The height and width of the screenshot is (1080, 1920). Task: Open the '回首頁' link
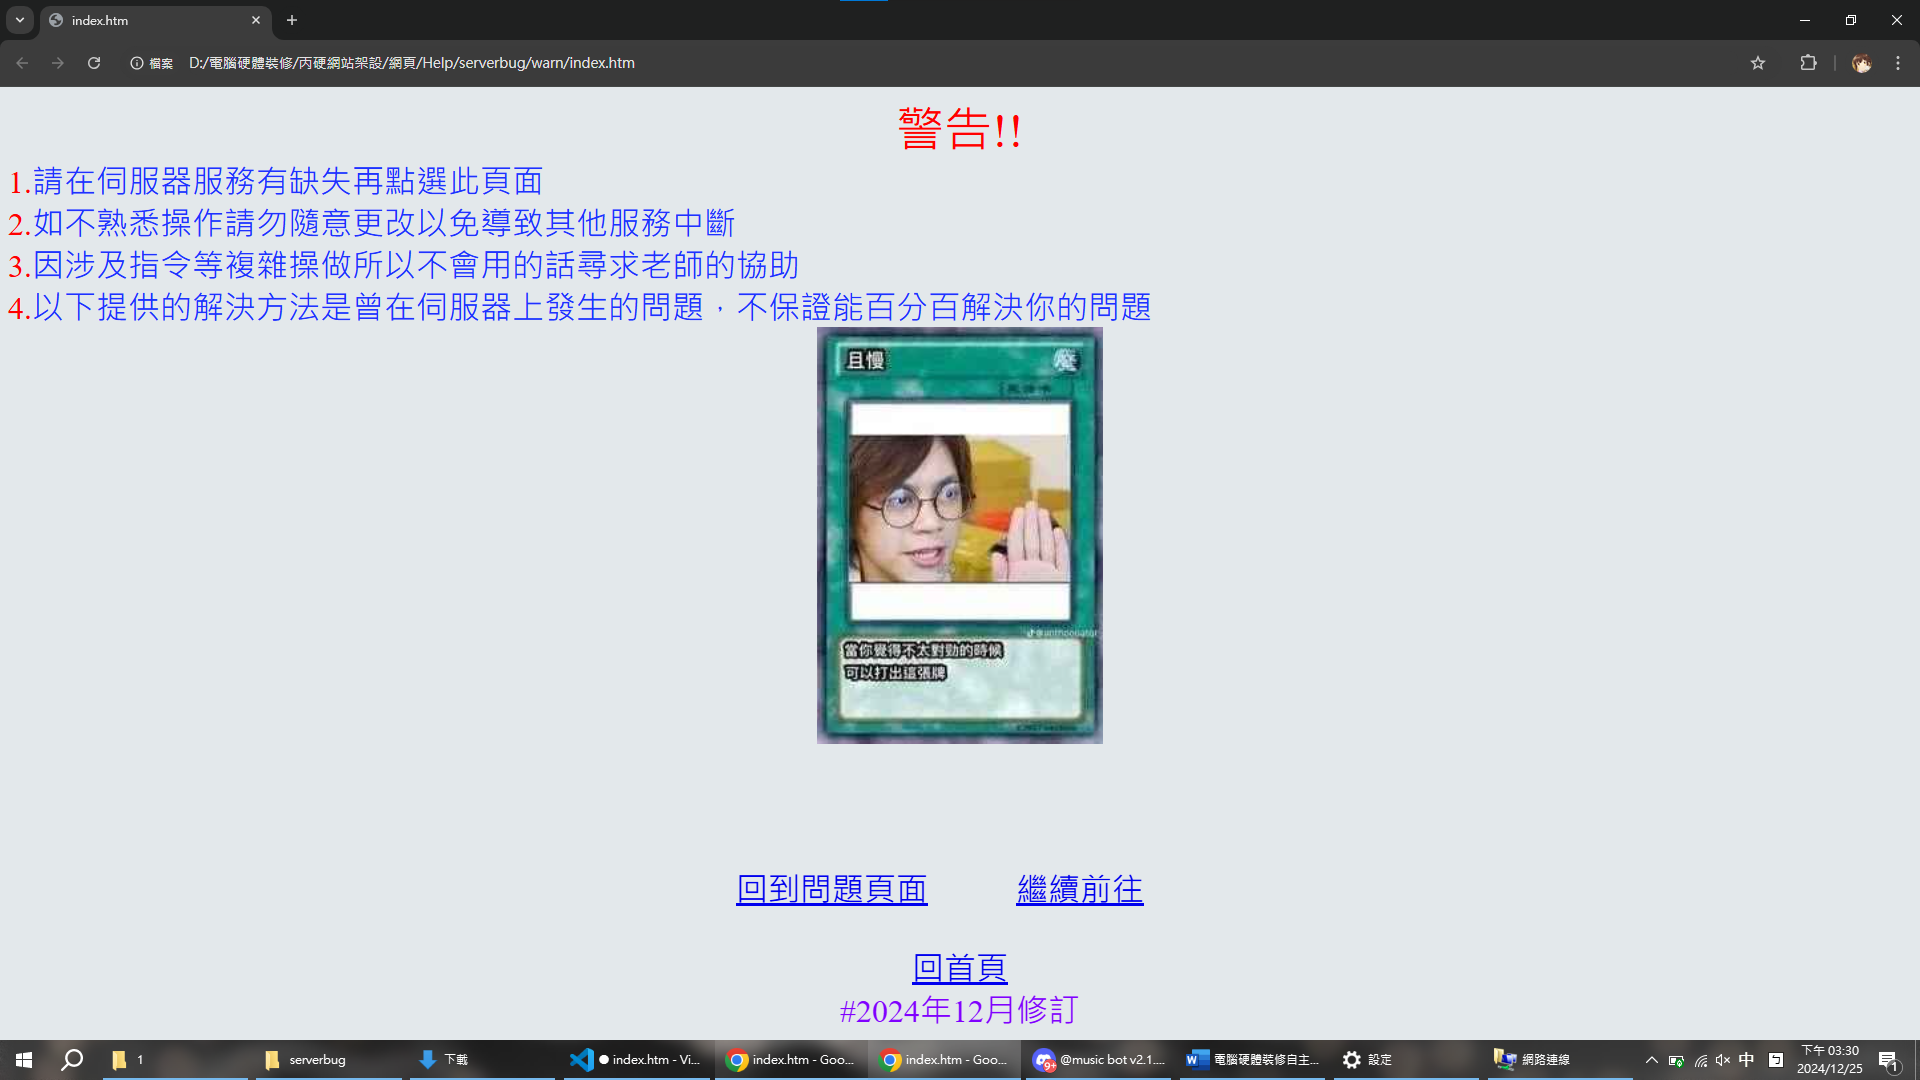(x=960, y=967)
